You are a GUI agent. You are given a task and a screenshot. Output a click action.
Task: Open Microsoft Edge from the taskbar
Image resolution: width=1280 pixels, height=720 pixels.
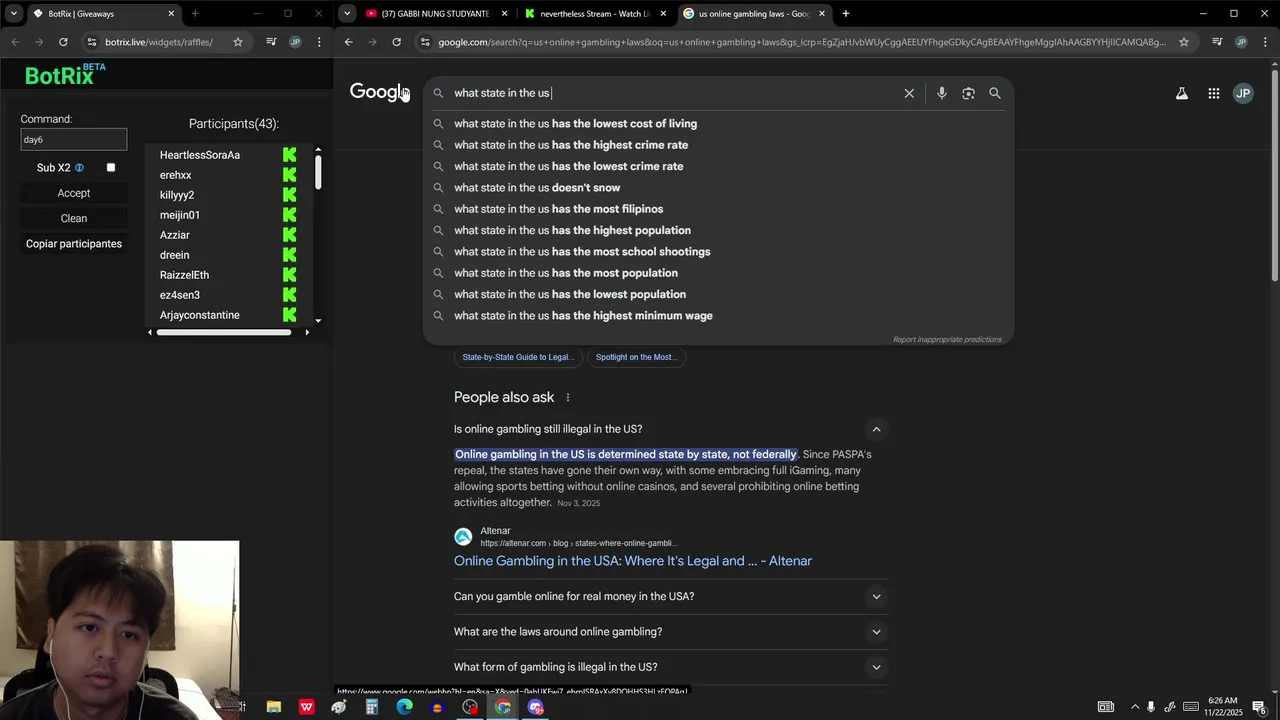click(404, 707)
